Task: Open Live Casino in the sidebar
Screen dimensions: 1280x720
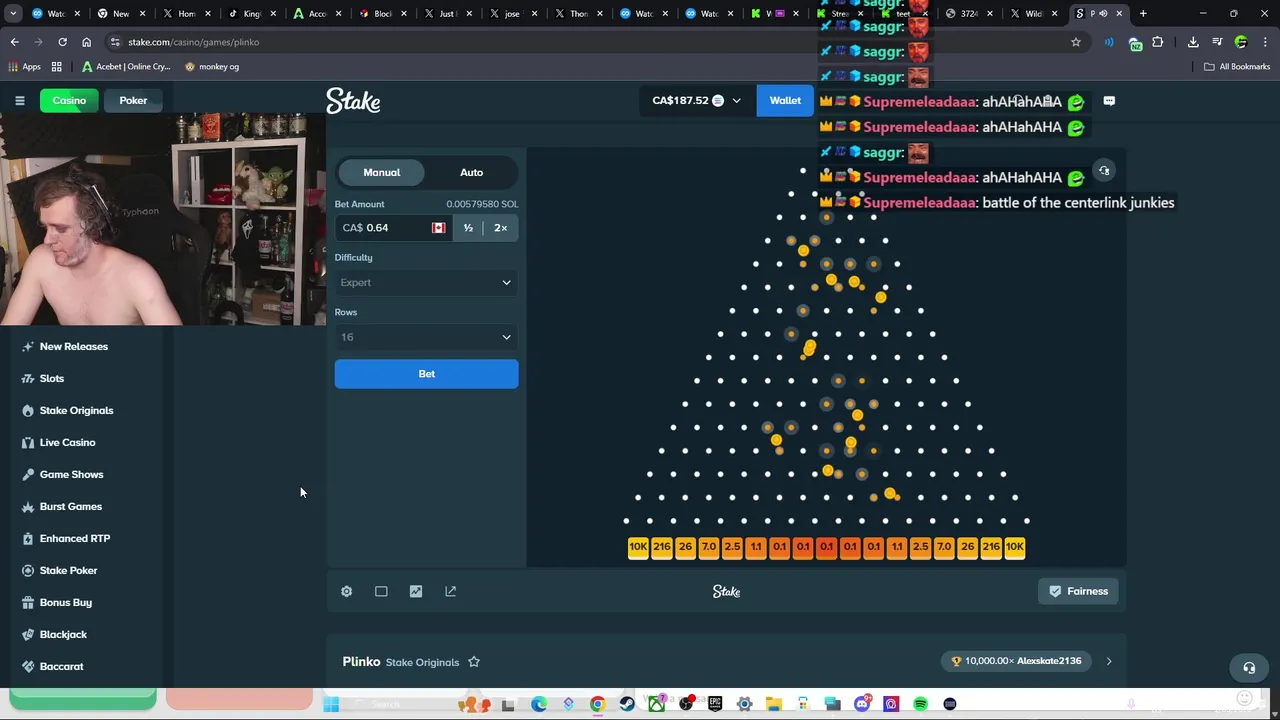Action: 67,442
